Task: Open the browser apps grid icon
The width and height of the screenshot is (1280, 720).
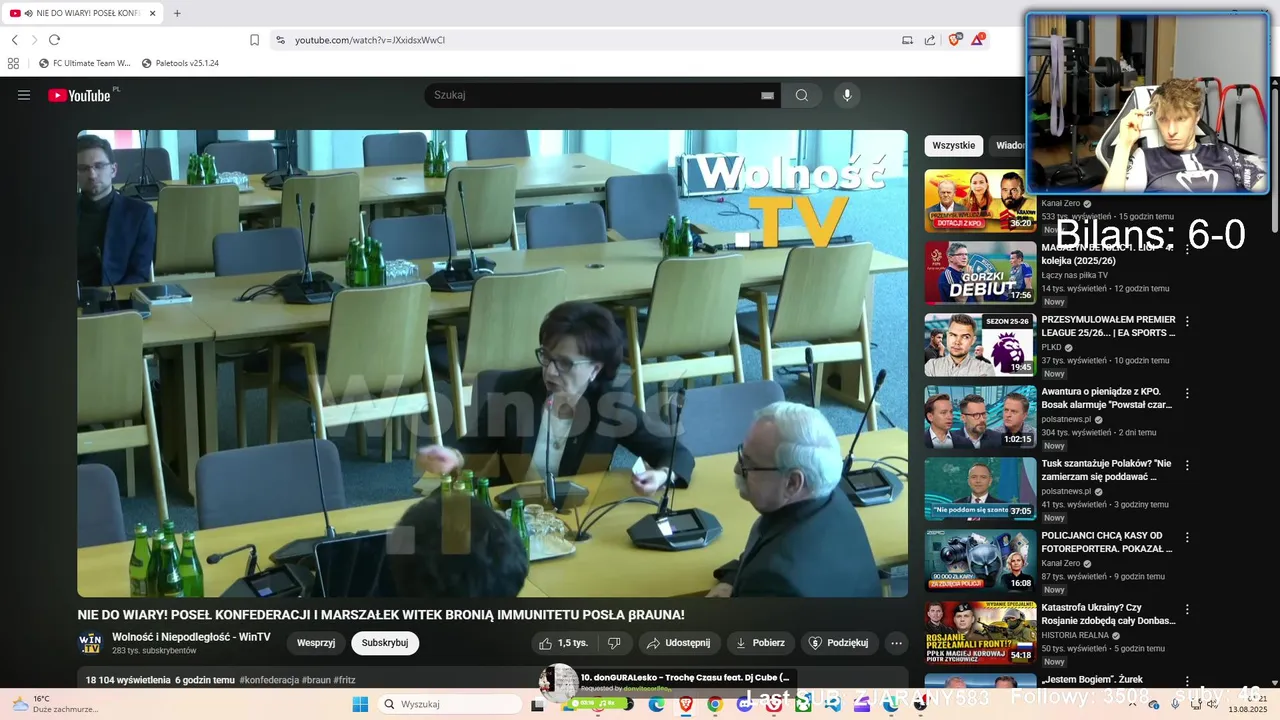Action: [x=13, y=63]
